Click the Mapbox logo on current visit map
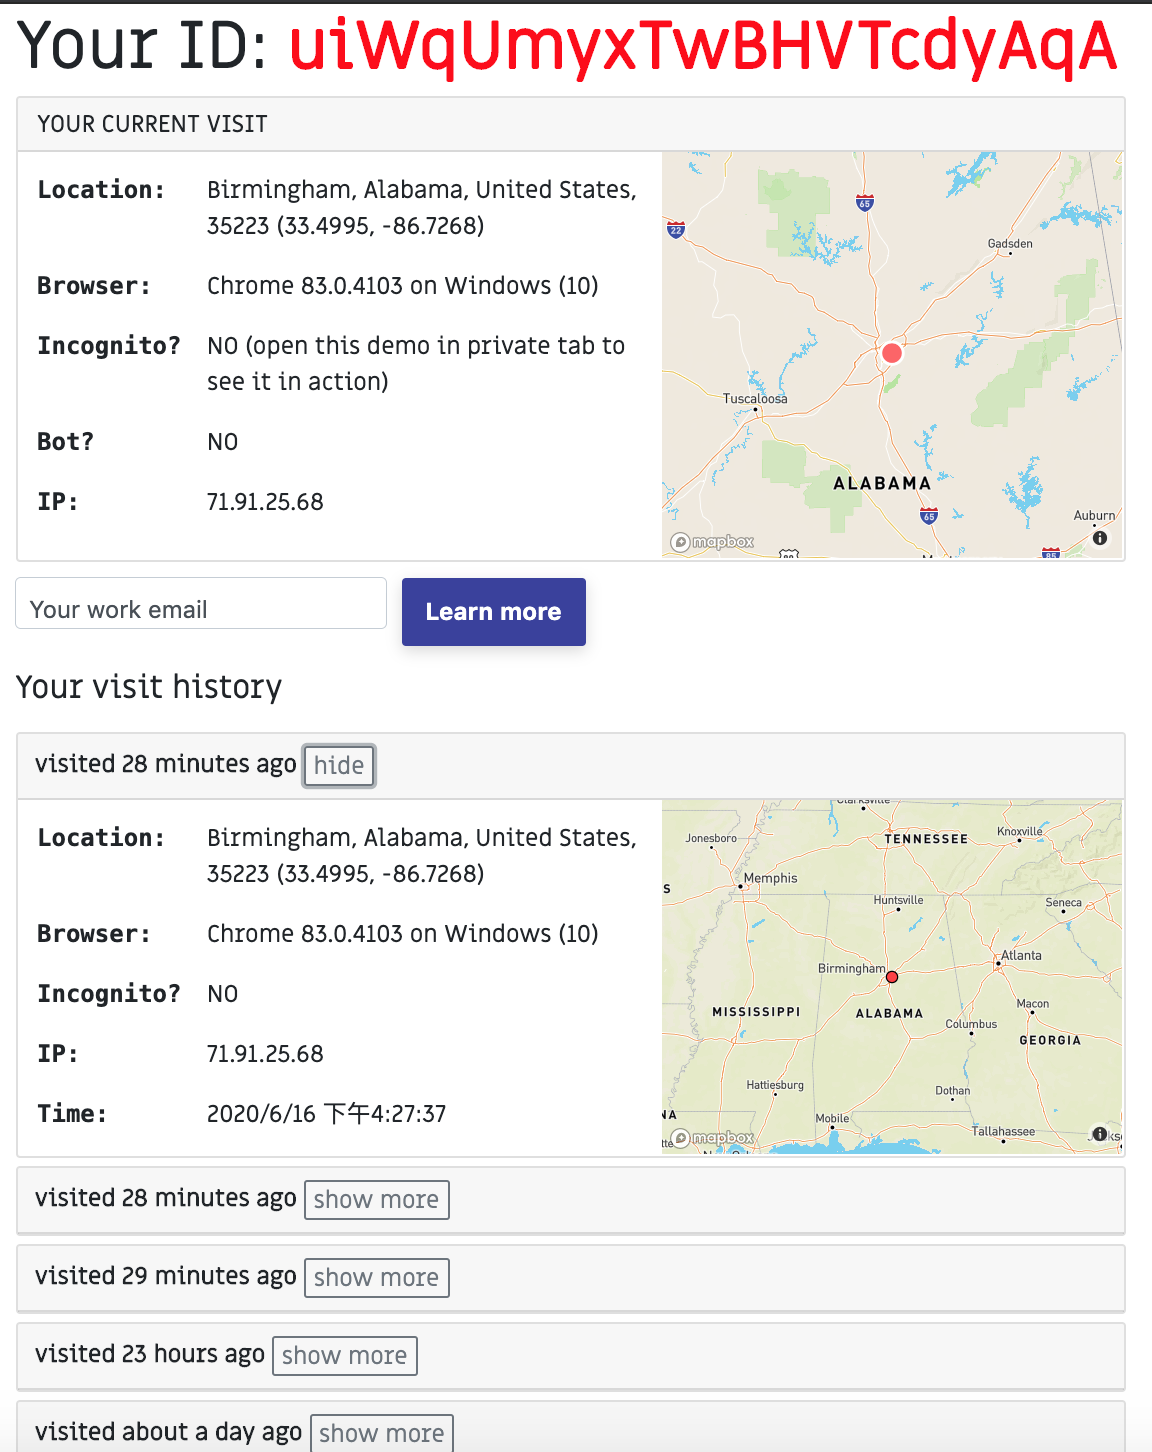This screenshot has width=1152, height=1452. coord(712,542)
